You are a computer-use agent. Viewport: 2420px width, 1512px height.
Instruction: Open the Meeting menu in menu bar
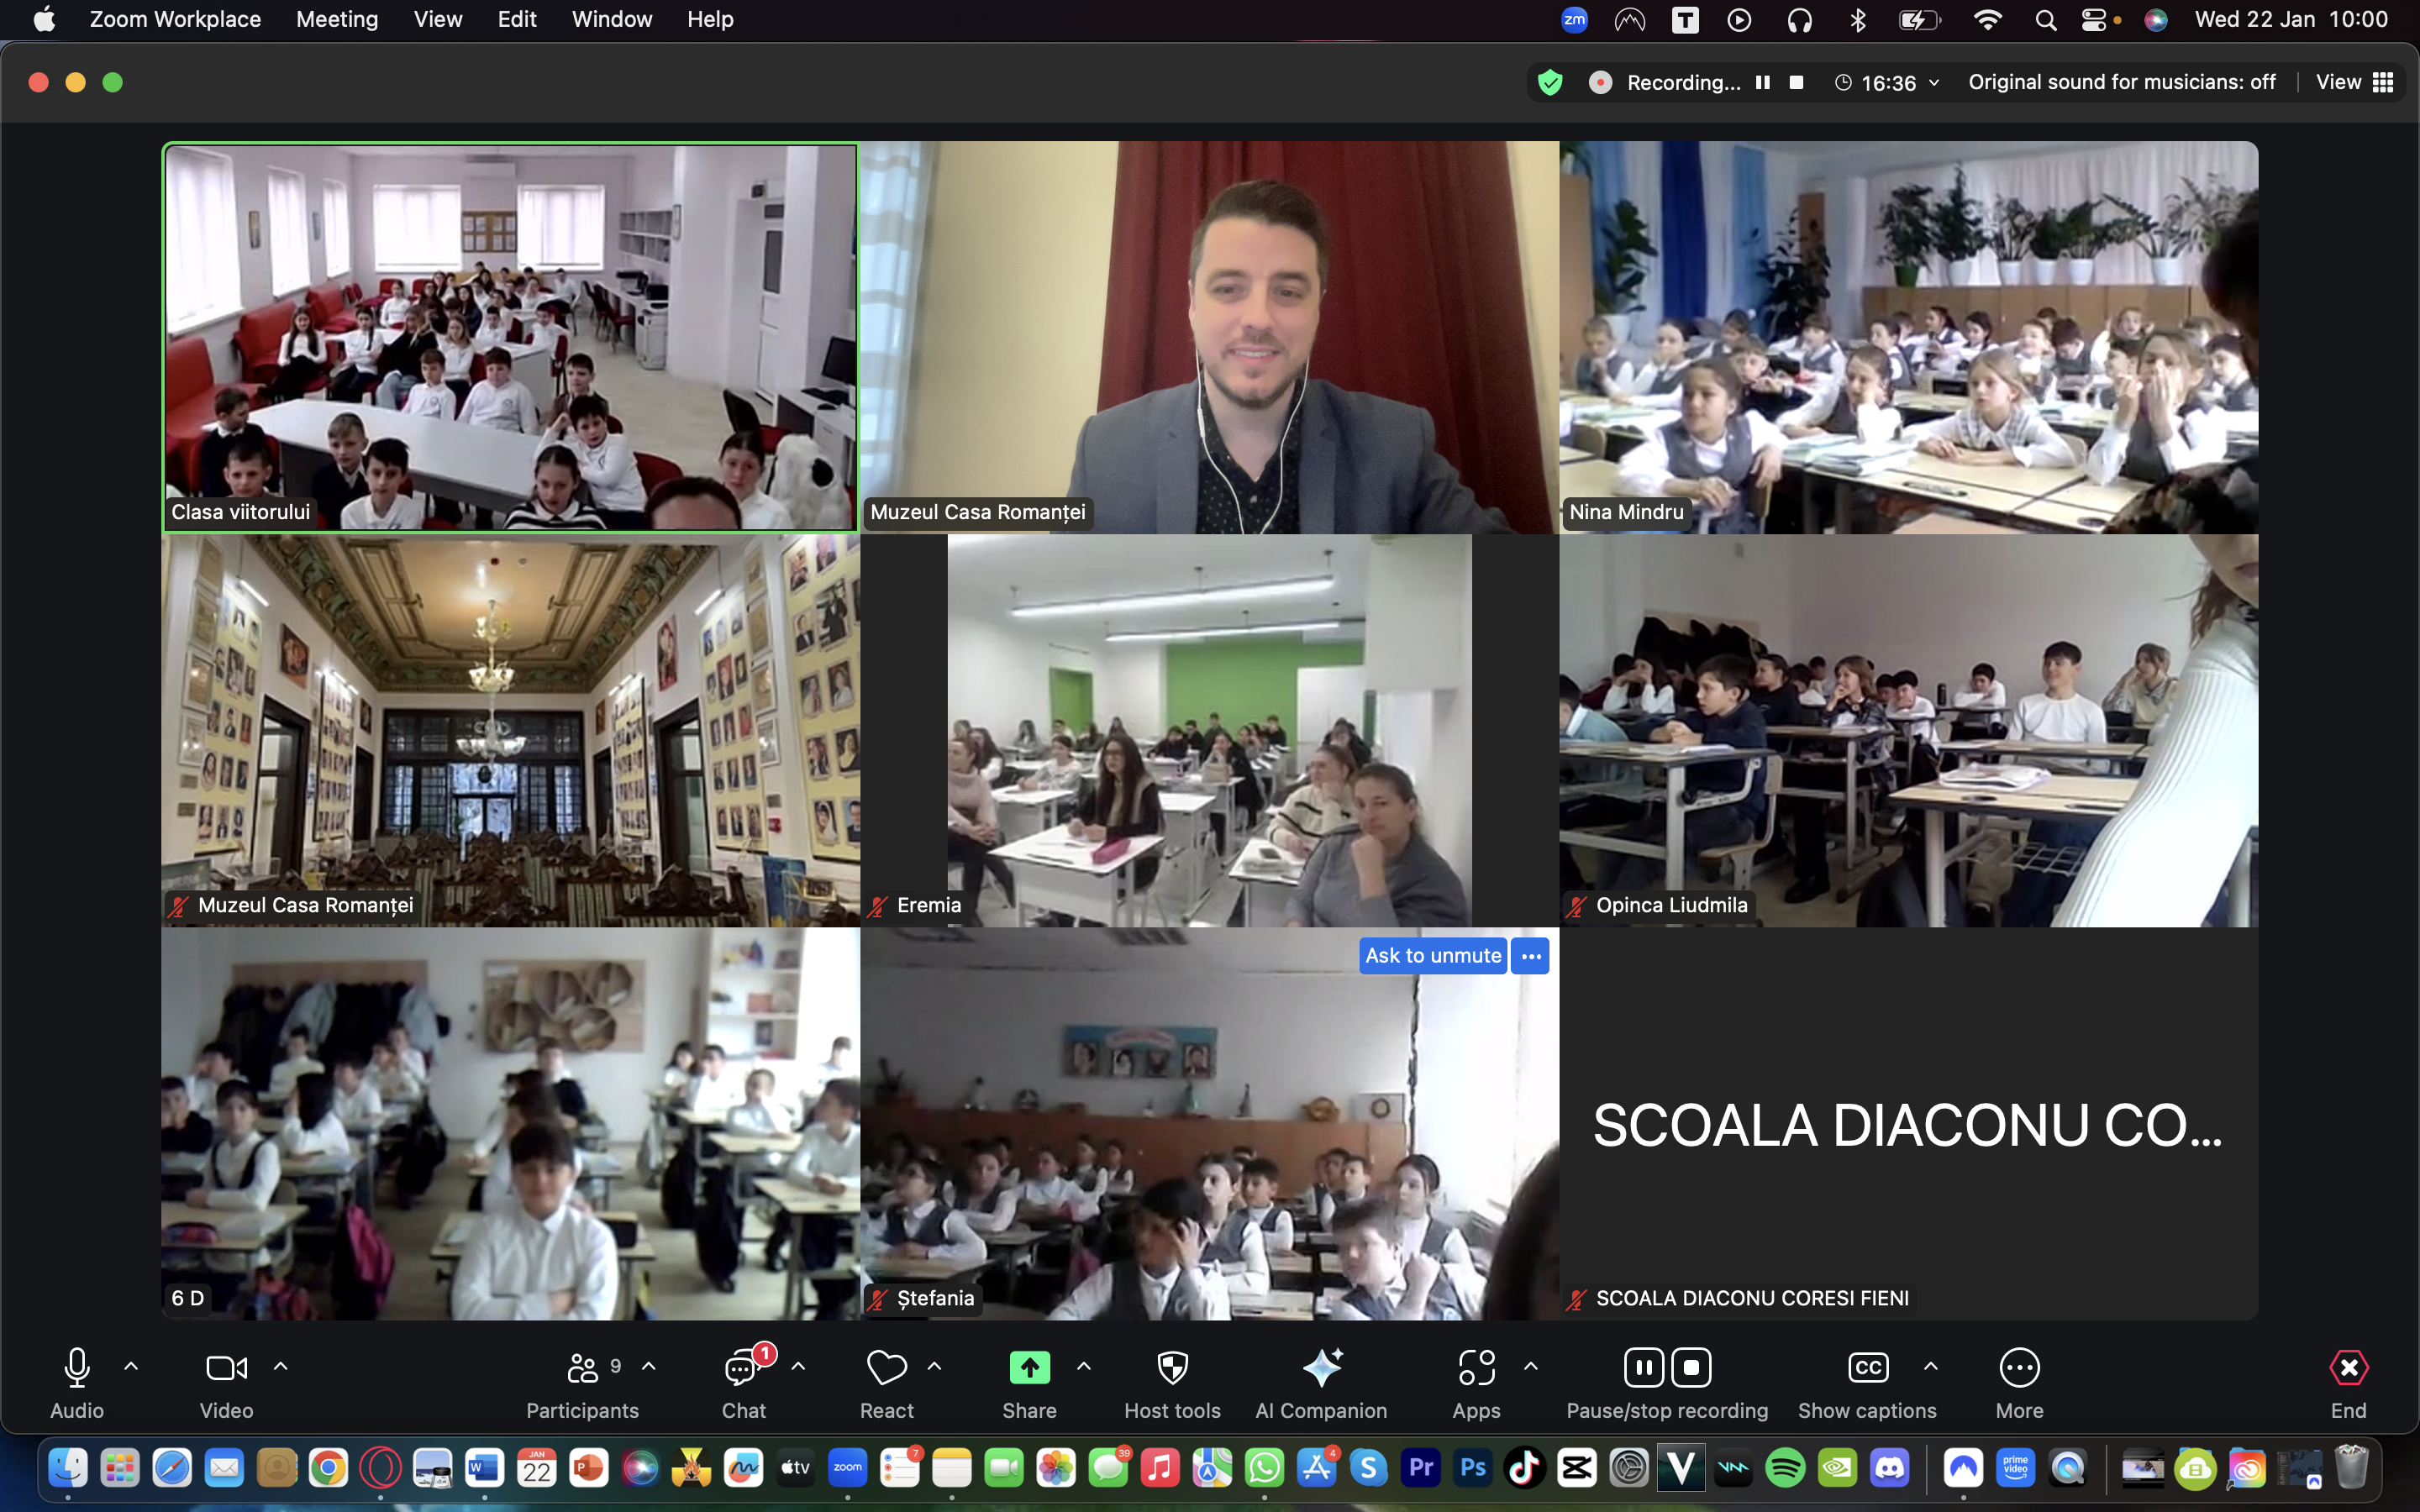337,19
